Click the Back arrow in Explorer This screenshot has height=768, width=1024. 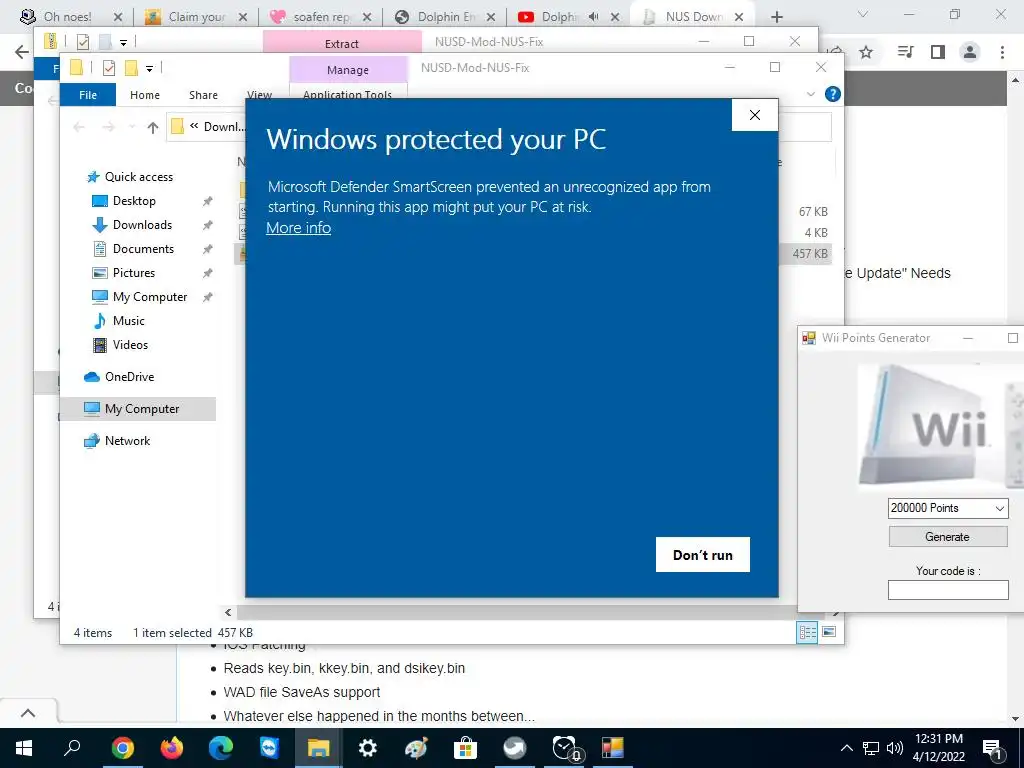coord(79,127)
